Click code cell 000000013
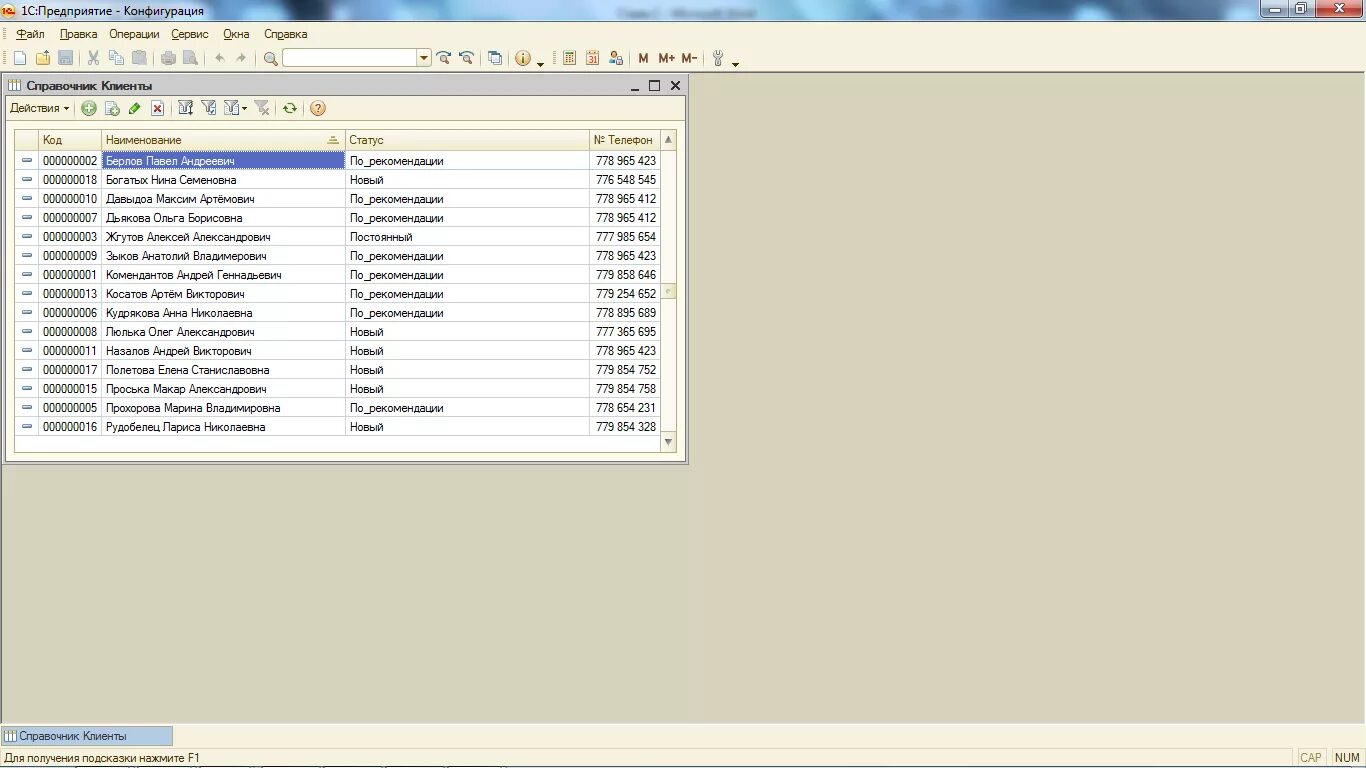This screenshot has height=768, width=1366. [x=70, y=294]
